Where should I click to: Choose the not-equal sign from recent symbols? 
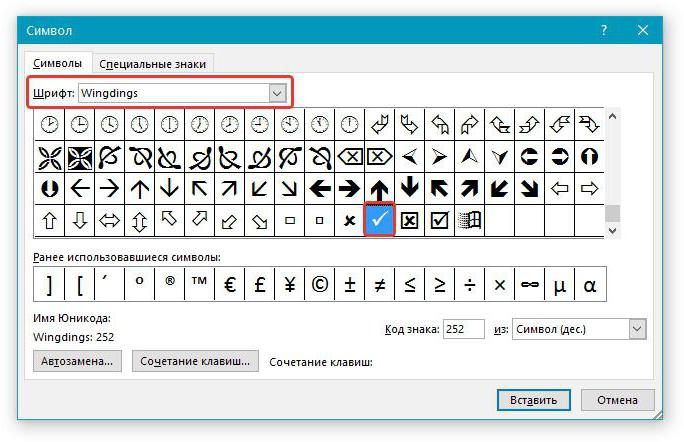380,284
